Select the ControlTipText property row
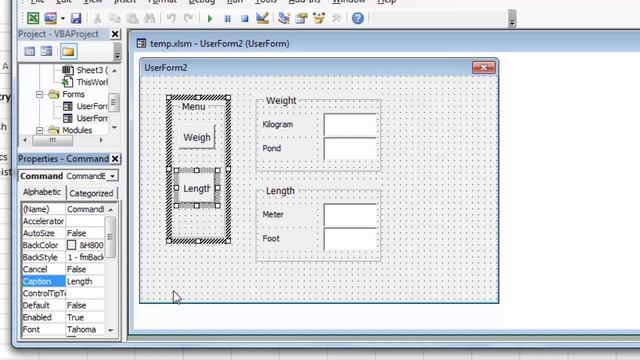The image size is (640, 360). click(63, 293)
